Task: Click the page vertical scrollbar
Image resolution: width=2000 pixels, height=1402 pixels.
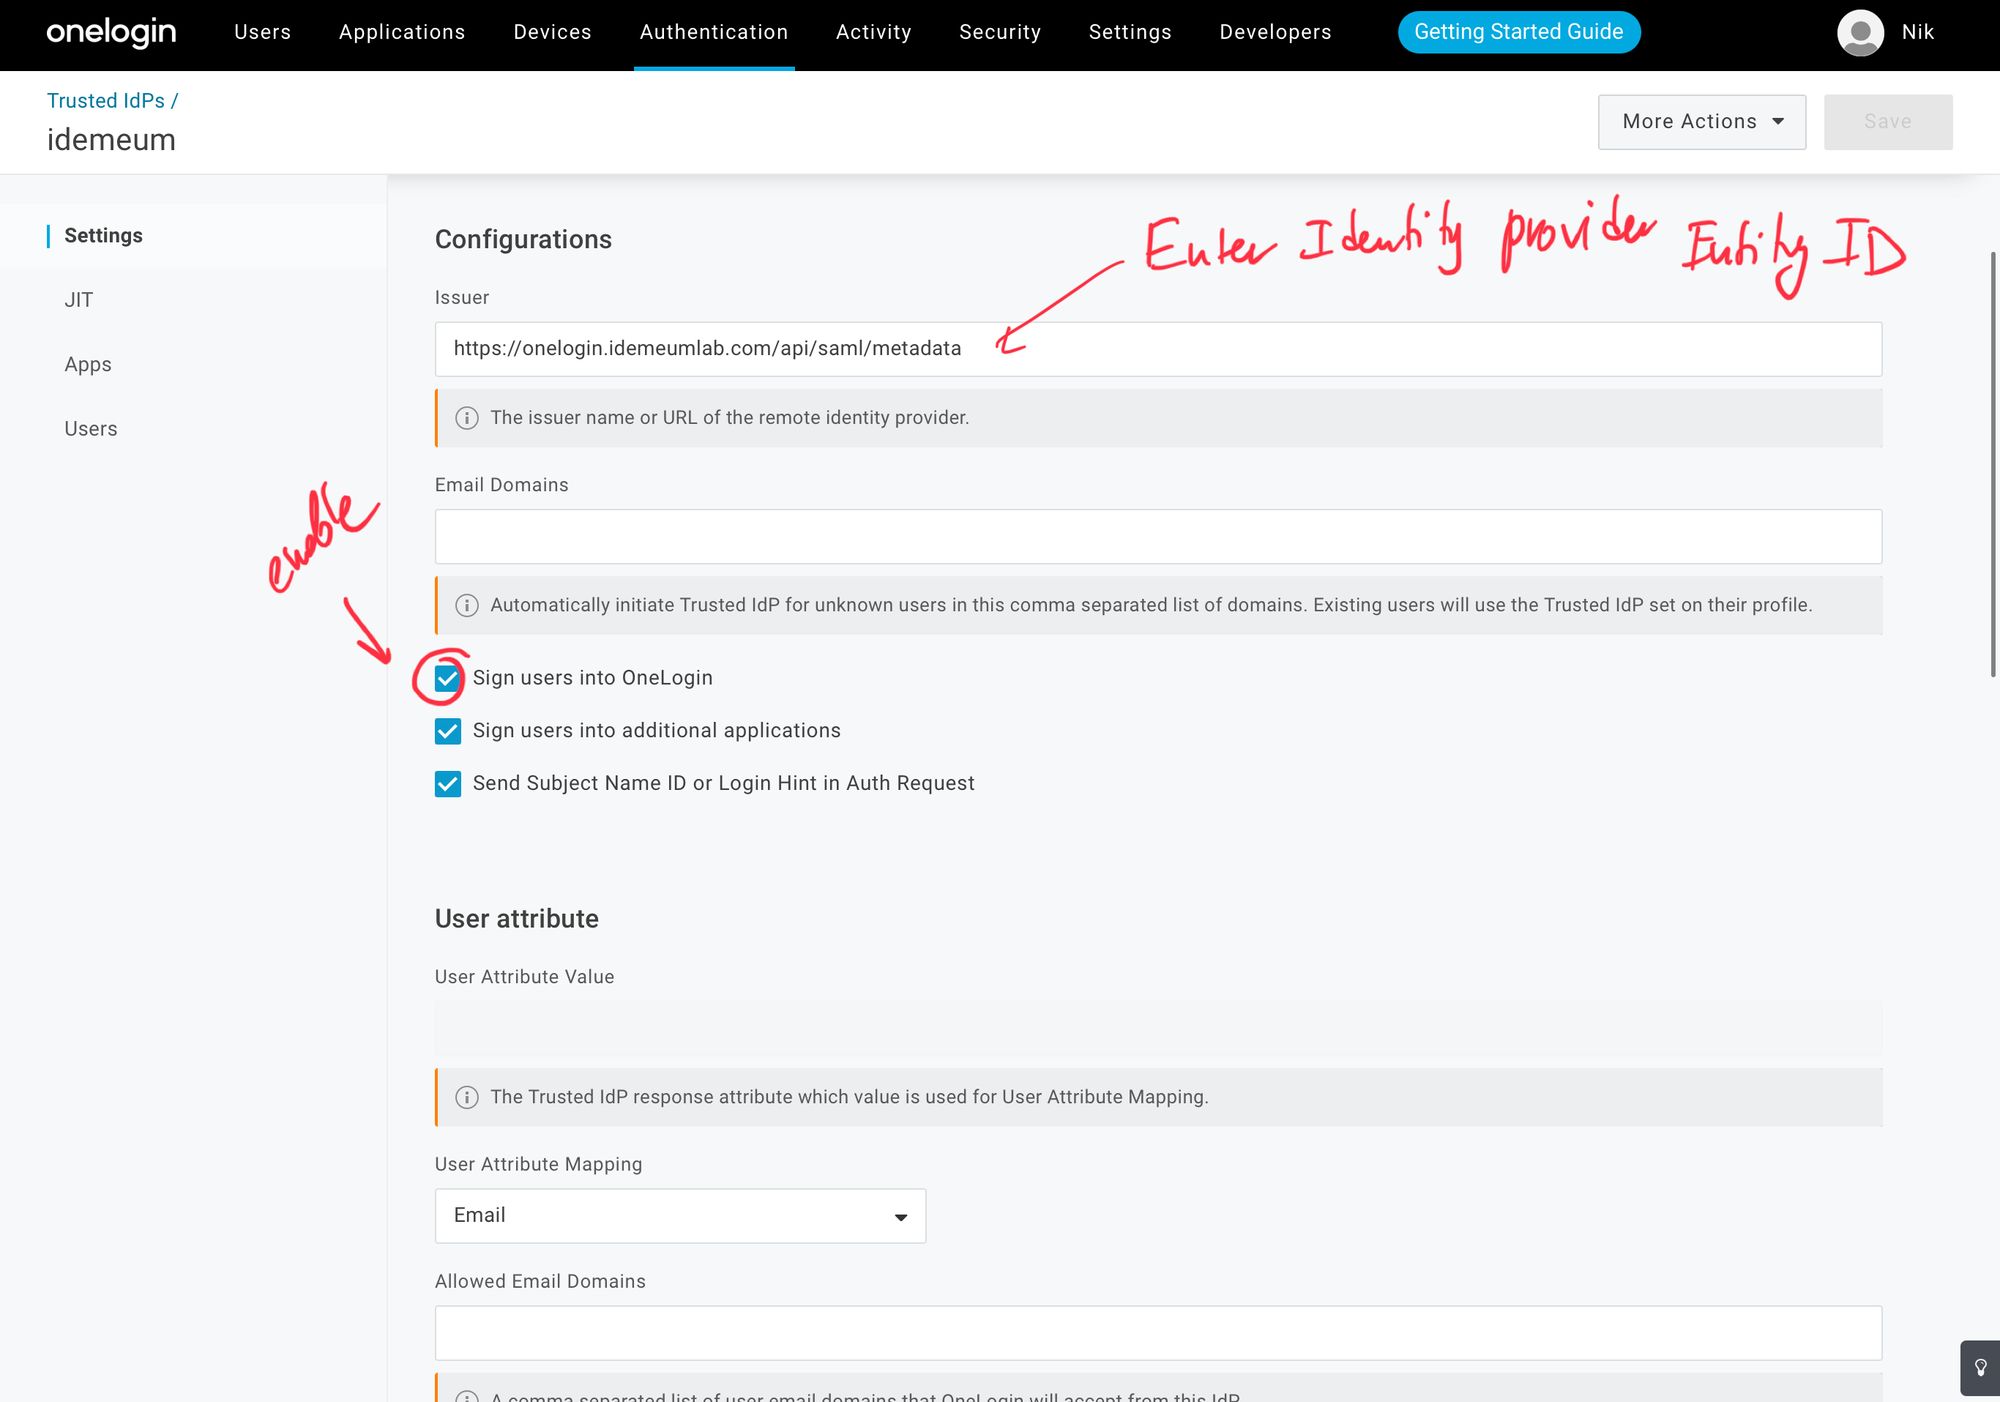Action: (1994, 465)
